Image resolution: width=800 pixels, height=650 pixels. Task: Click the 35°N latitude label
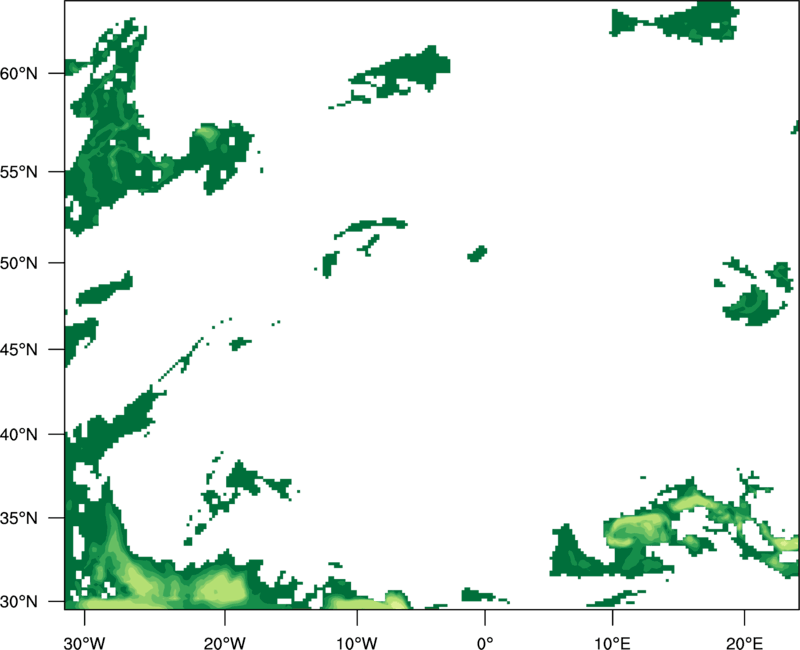19,518
